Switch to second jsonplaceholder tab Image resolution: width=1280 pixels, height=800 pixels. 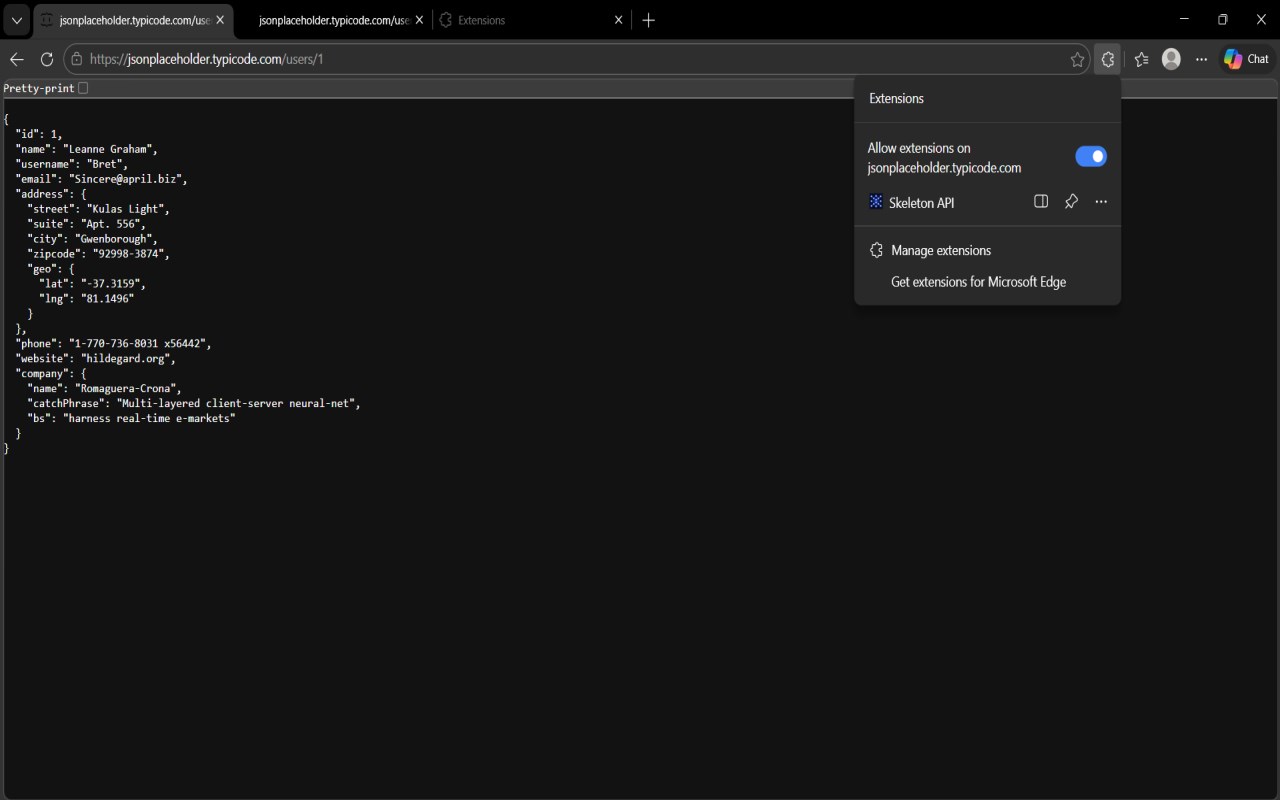pos(333,20)
